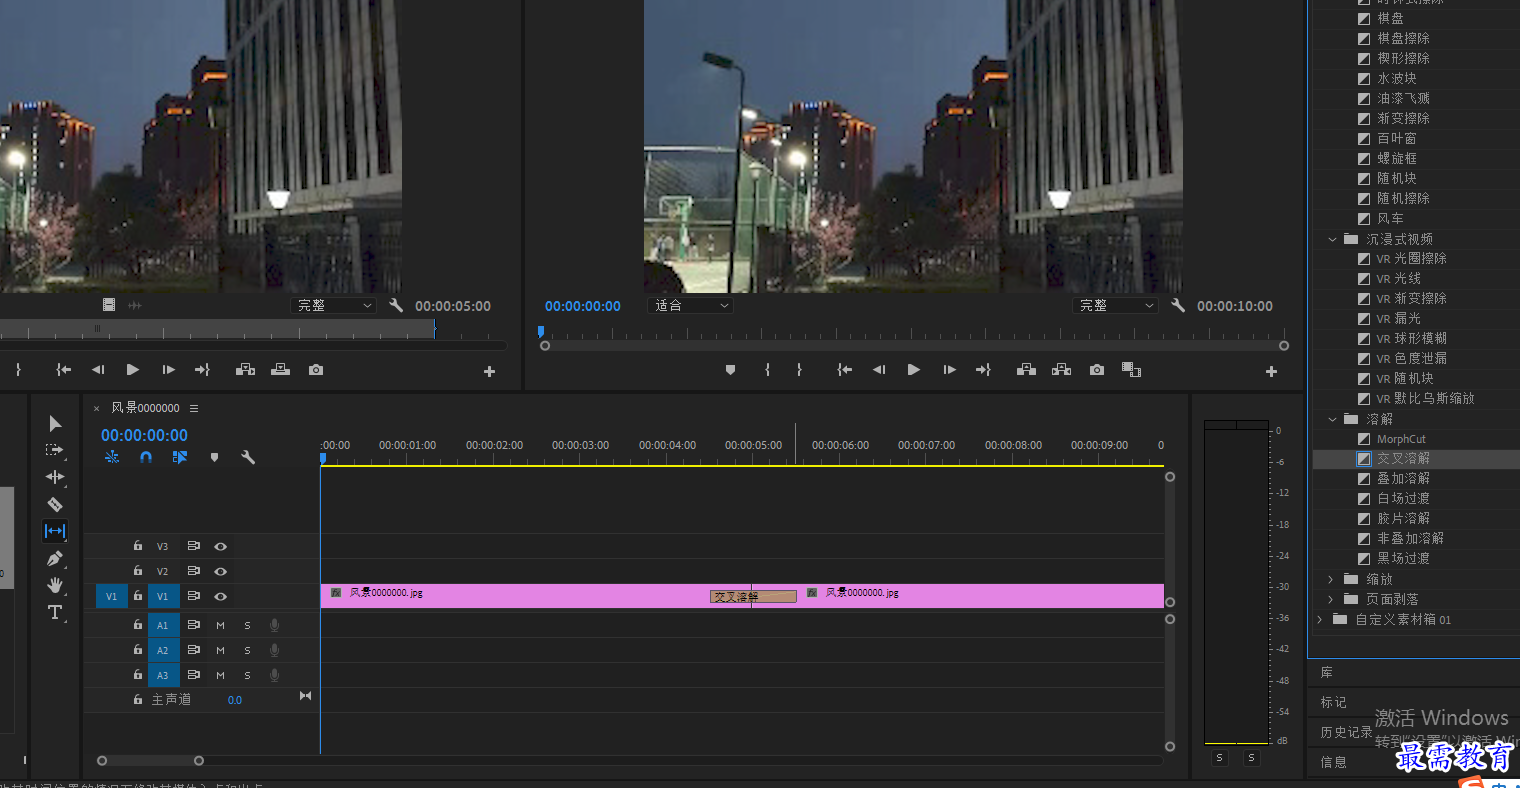
Task: Add marker in Program monitor
Action: (730, 370)
